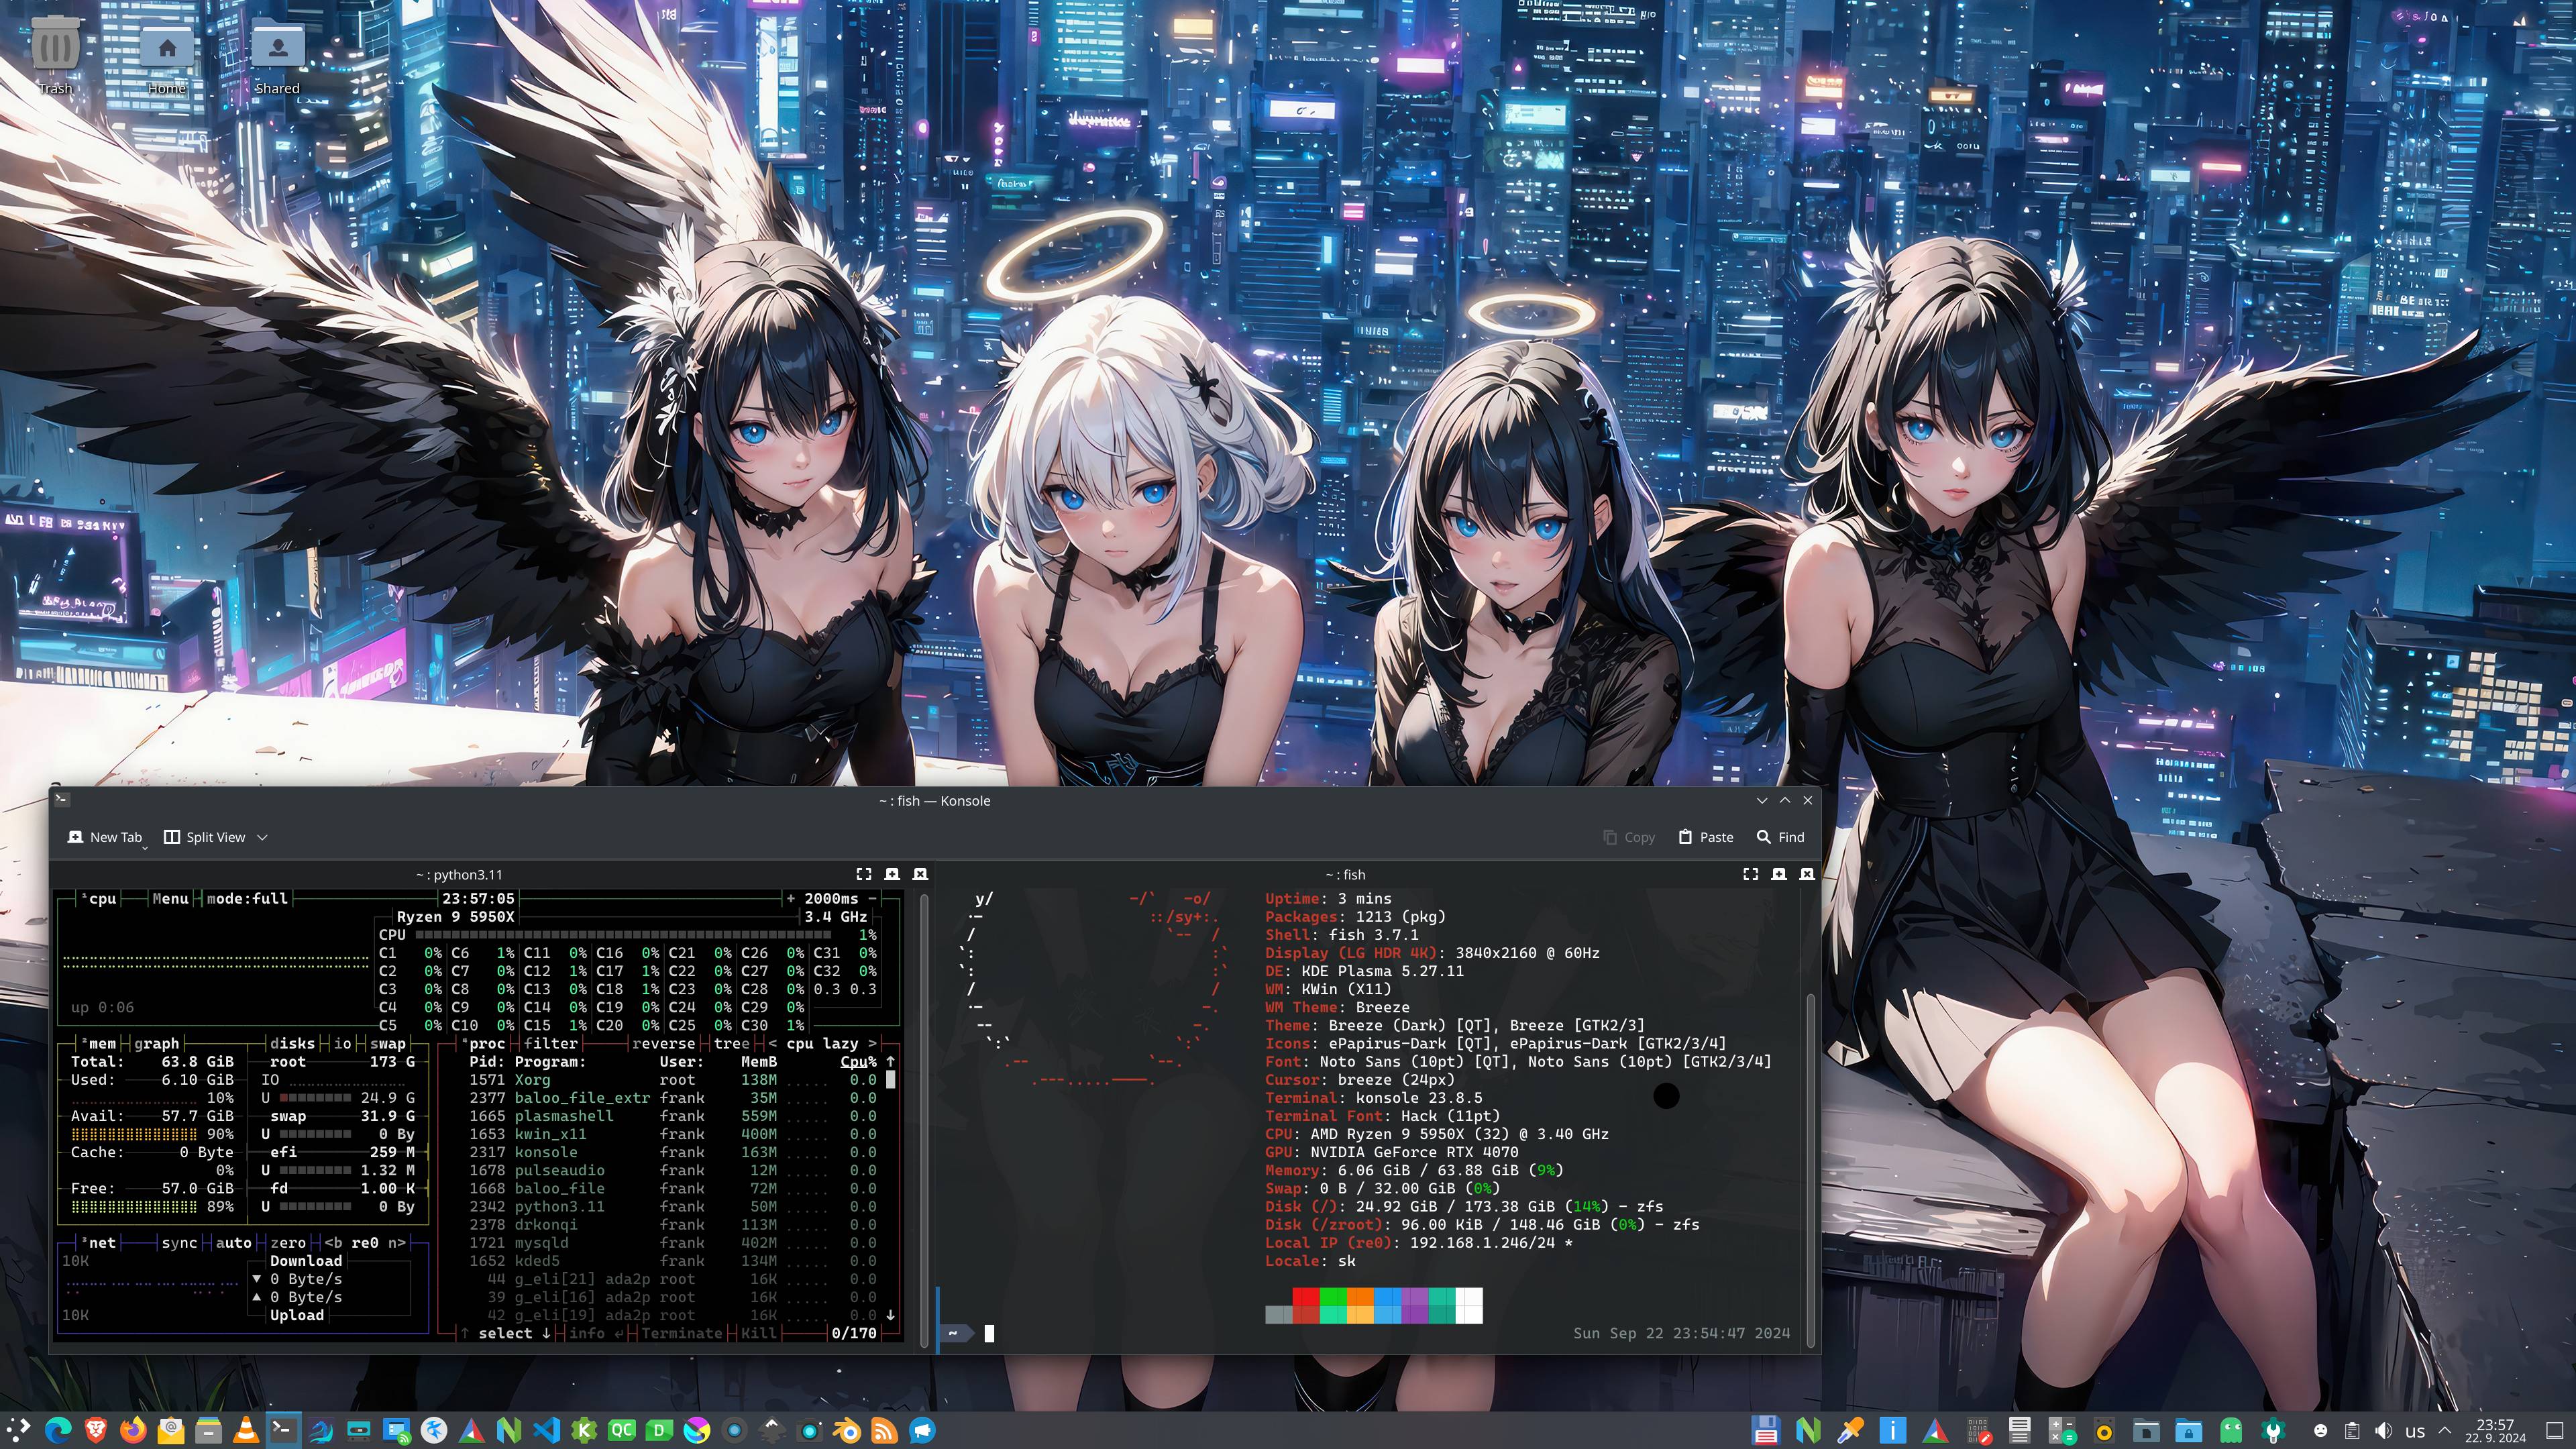Viewport: 2576px width, 1449px height.
Task: Toggle the cpu box in bpytop
Action: coord(99,899)
